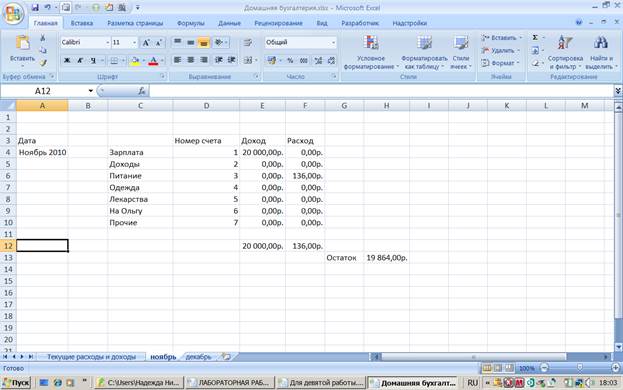This screenshot has width=623, height=390.
Task: Save the workbook from Quick Access toolbar
Action: click(x=35, y=8)
